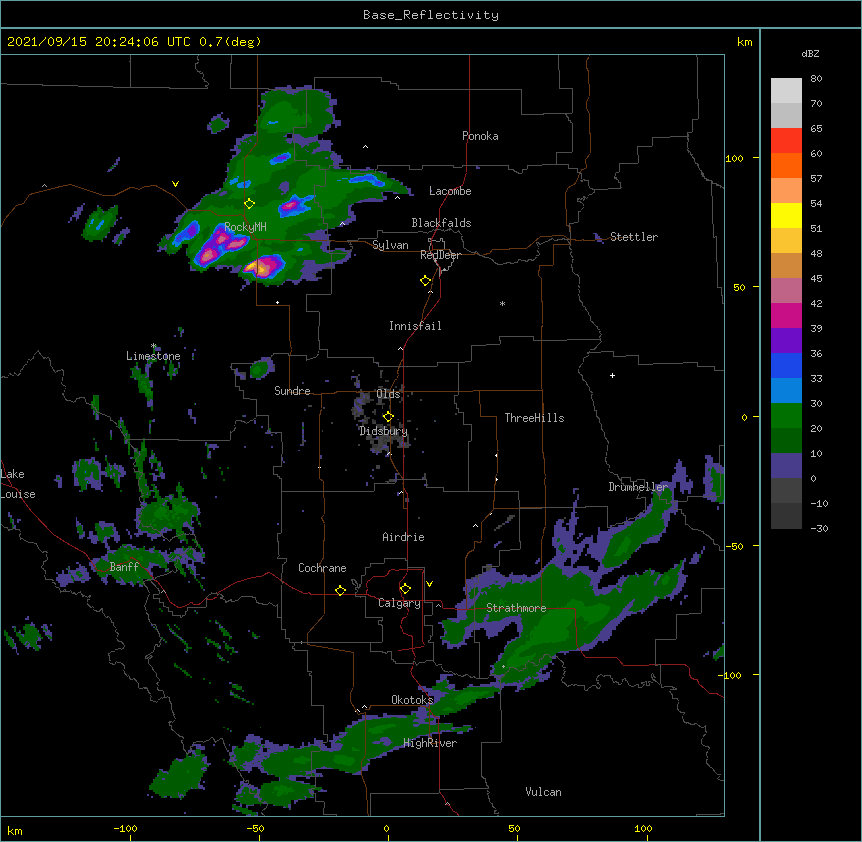Pick the red swatch in the dBZ legend
The image size is (862, 842).
[x=786, y=141]
